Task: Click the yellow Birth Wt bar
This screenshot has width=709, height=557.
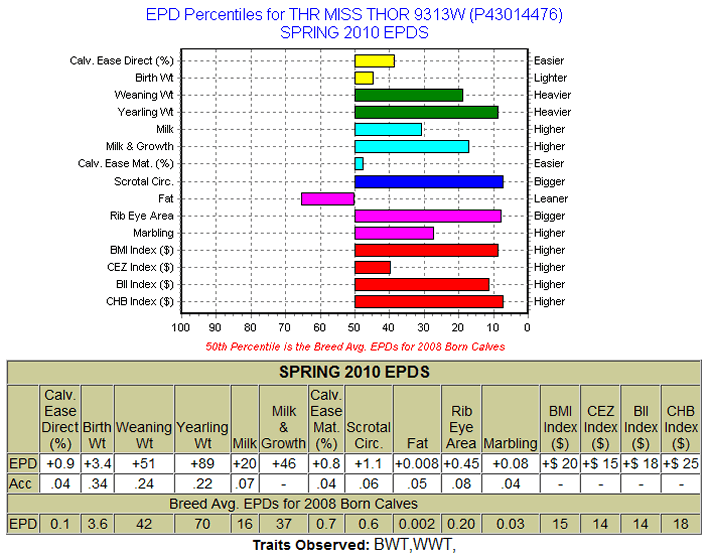Action: tap(364, 78)
